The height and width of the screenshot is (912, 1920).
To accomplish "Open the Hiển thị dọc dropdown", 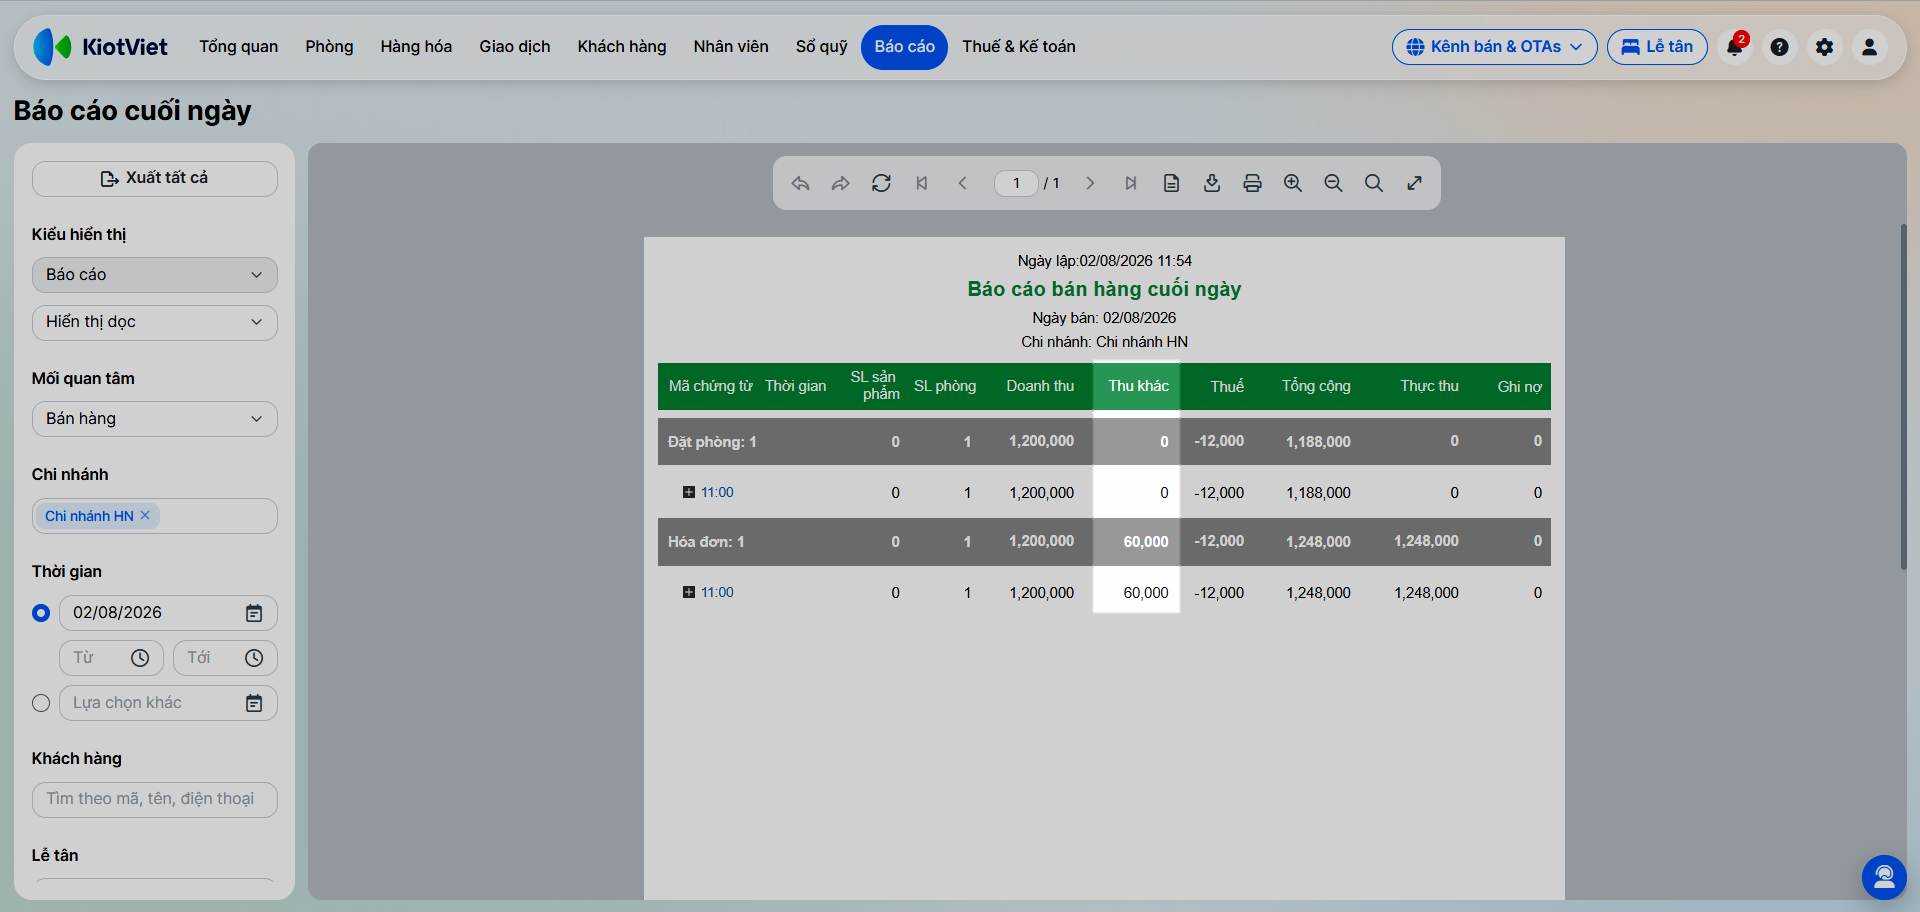I will 155,322.
